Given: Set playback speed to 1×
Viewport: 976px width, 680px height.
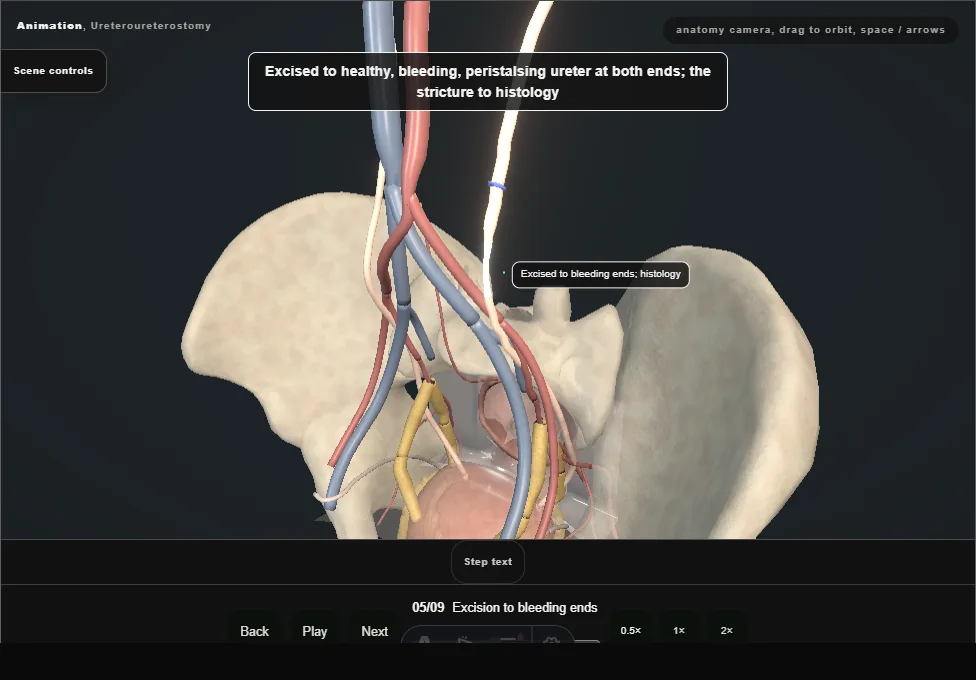Looking at the screenshot, I should click(x=679, y=630).
